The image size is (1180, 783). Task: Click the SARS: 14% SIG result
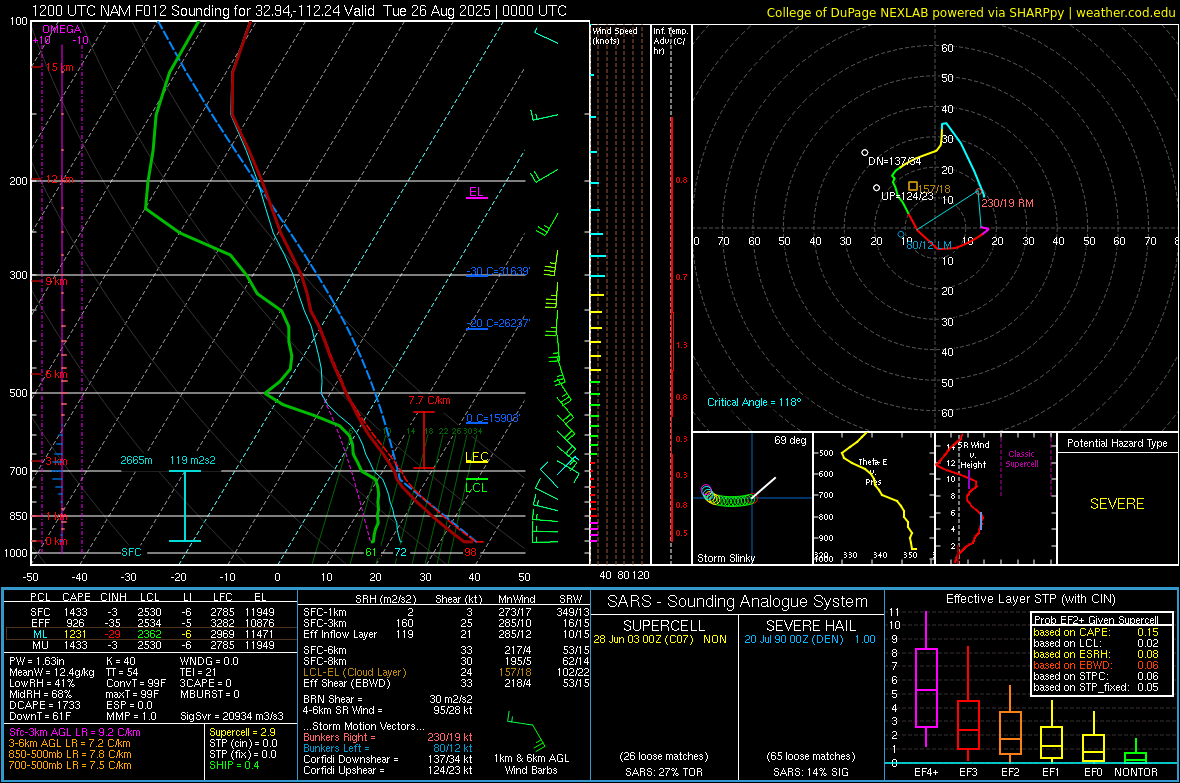tap(810, 772)
